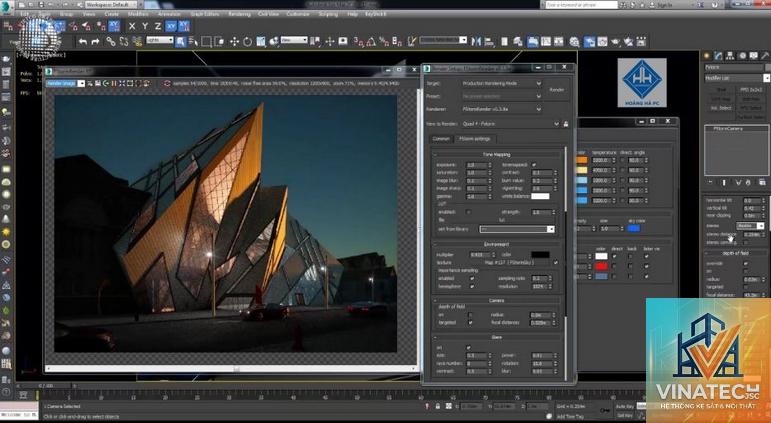Toggle the depth of field targeted checkbox
The image size is (771, 423).
point(471,323)
